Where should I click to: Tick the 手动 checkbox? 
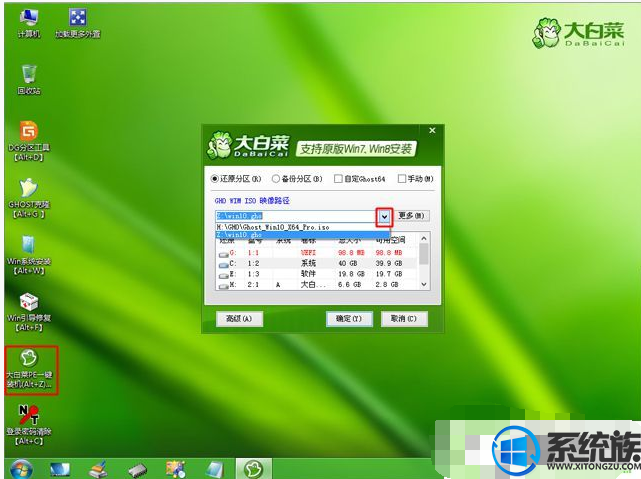coord(402,179)
